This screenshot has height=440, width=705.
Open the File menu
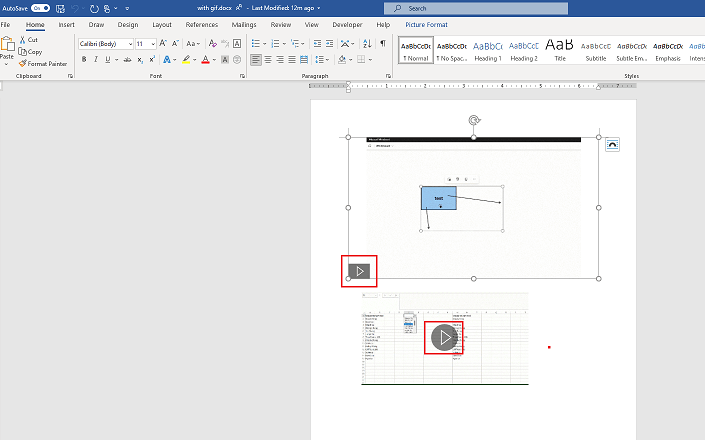tap(5, 25)
